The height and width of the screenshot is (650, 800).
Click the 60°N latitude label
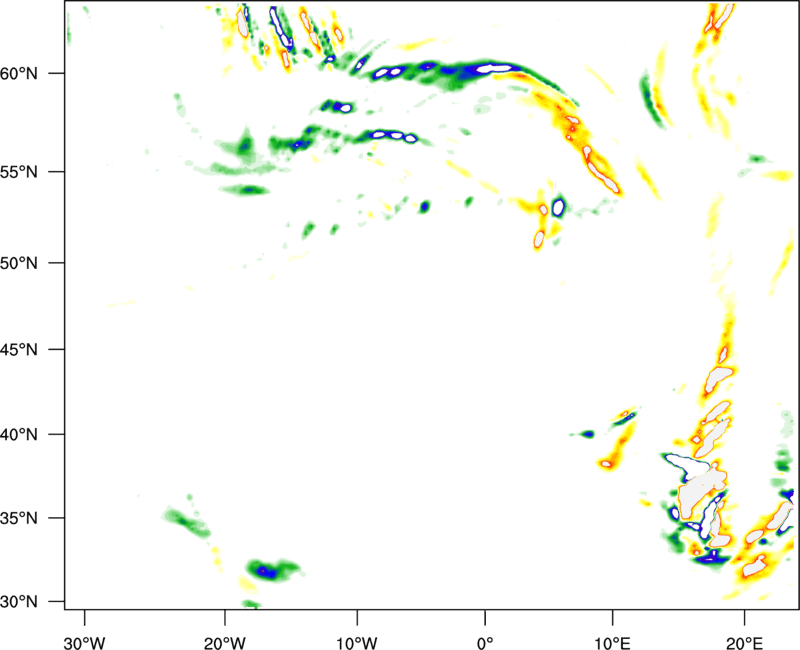pos(19,74)
